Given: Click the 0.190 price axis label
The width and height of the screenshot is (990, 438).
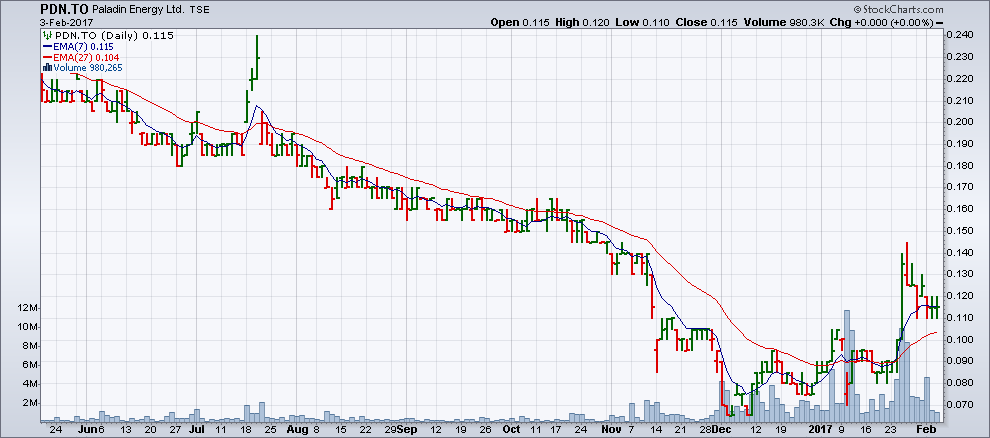Looking at the screenshot, I should click(x=962, y=144).
